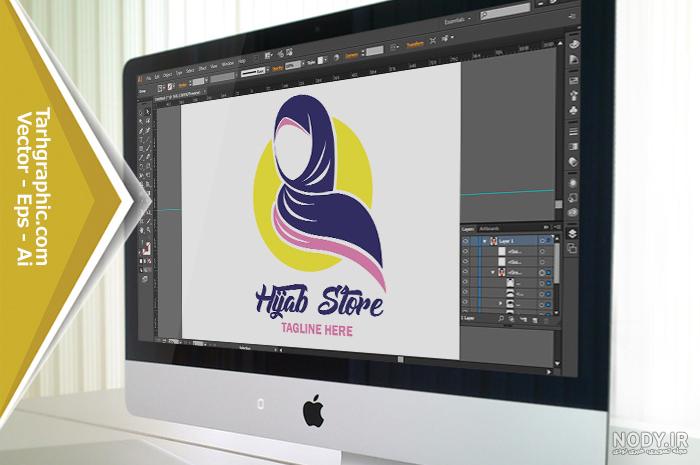This screenshot has width=700, height=465.
Task: Select the Scale tool
Action: 148,167
